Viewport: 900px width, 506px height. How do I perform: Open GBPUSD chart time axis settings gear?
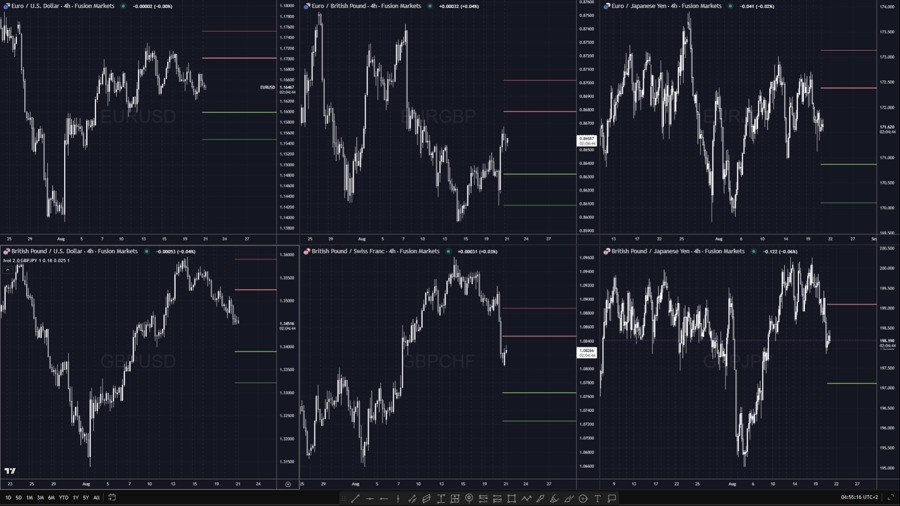pyautogui.click(x=288, y=484)
